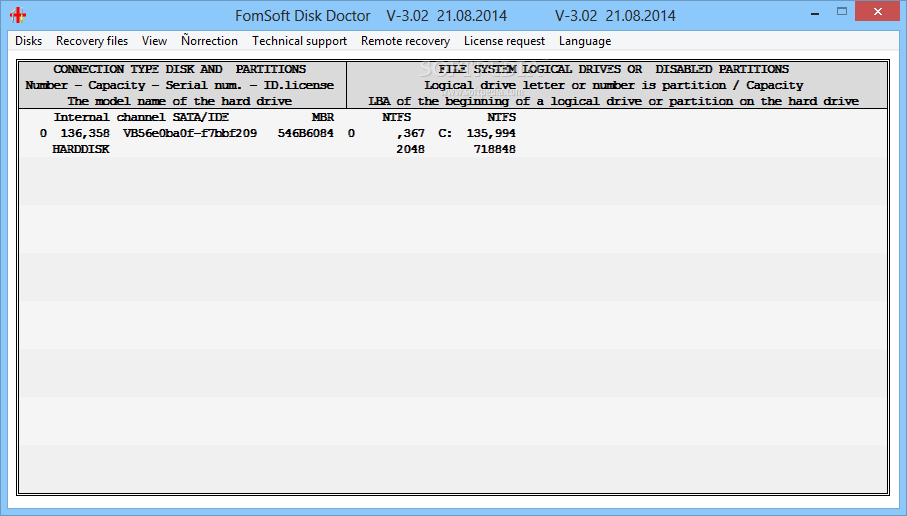
Task: Open the License request menu
Action: pyautogui.click(x=504, y=41)
